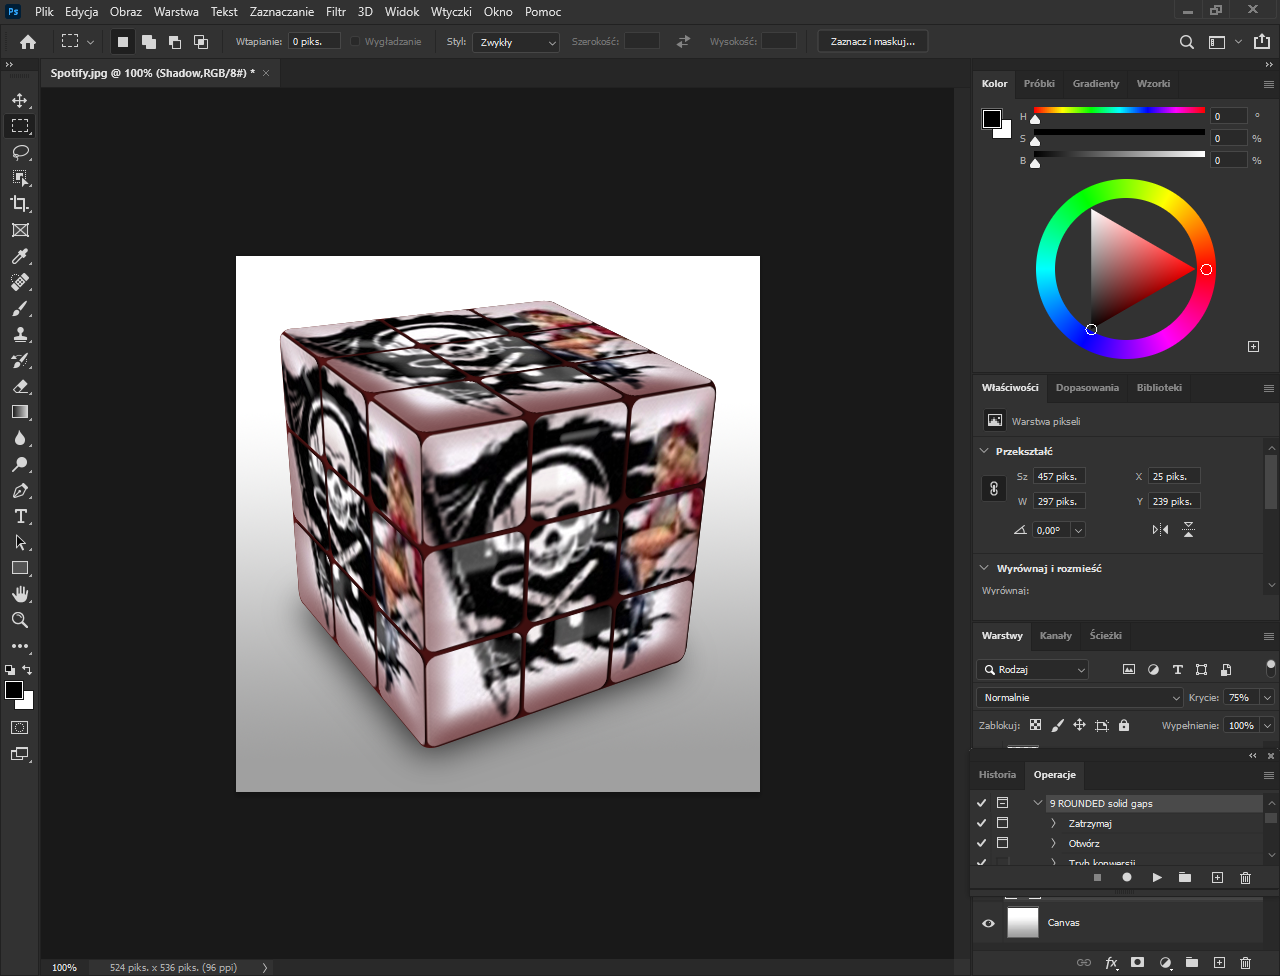Hide the Canvas layer
Screen dimensions: 1280x976
(989, 923)
